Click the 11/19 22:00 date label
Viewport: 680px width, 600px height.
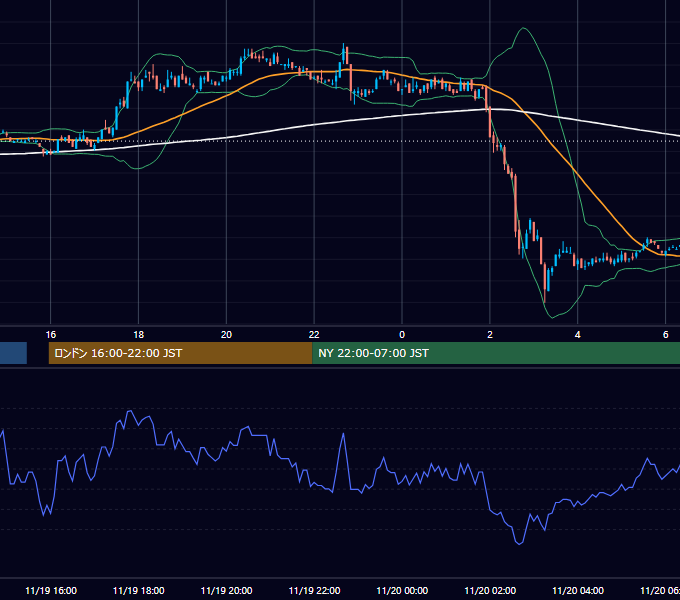(314, 590)
